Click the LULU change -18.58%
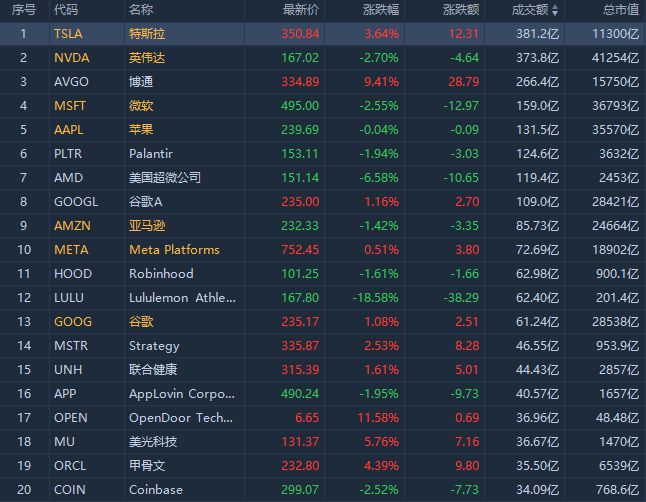The image size is (646, 502). [376, 298]
